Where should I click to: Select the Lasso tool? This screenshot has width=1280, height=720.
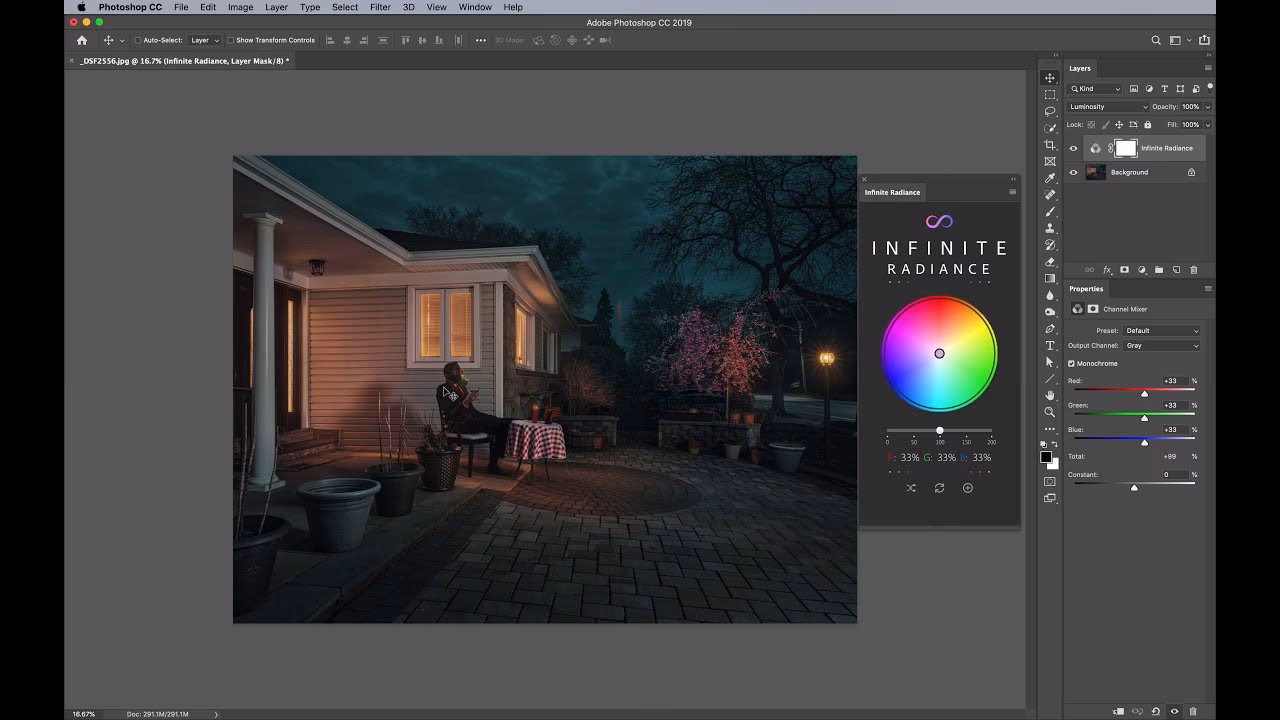coord(1050,110)
